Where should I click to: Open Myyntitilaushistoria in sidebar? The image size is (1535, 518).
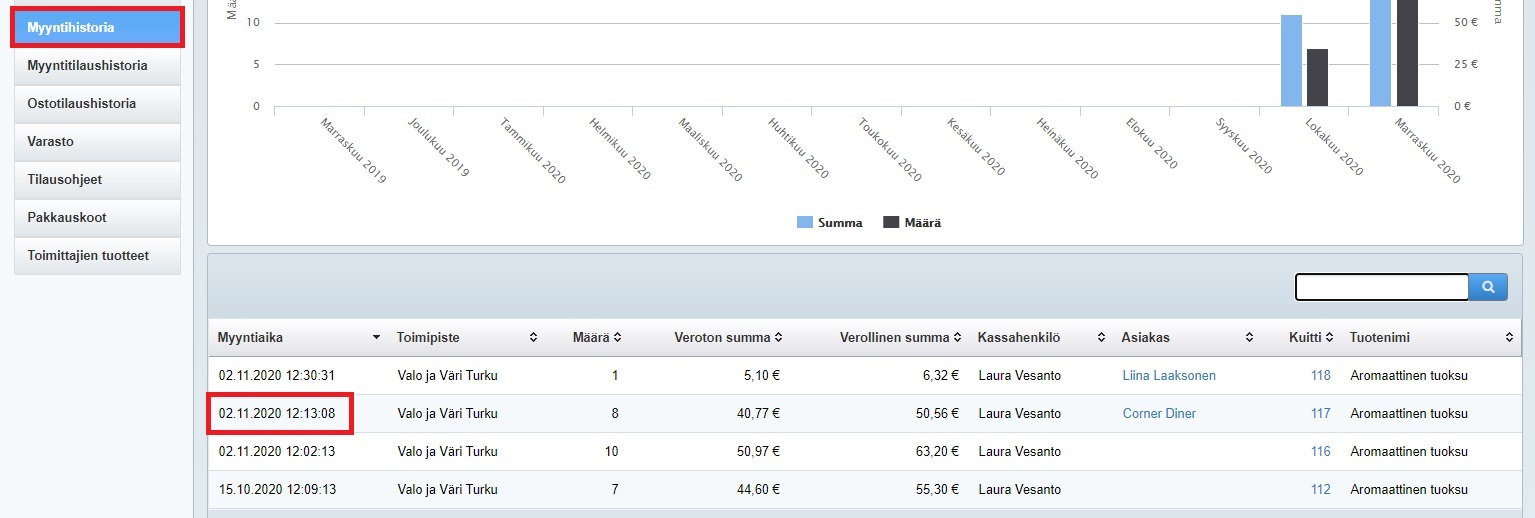click(x=97, y=66)
